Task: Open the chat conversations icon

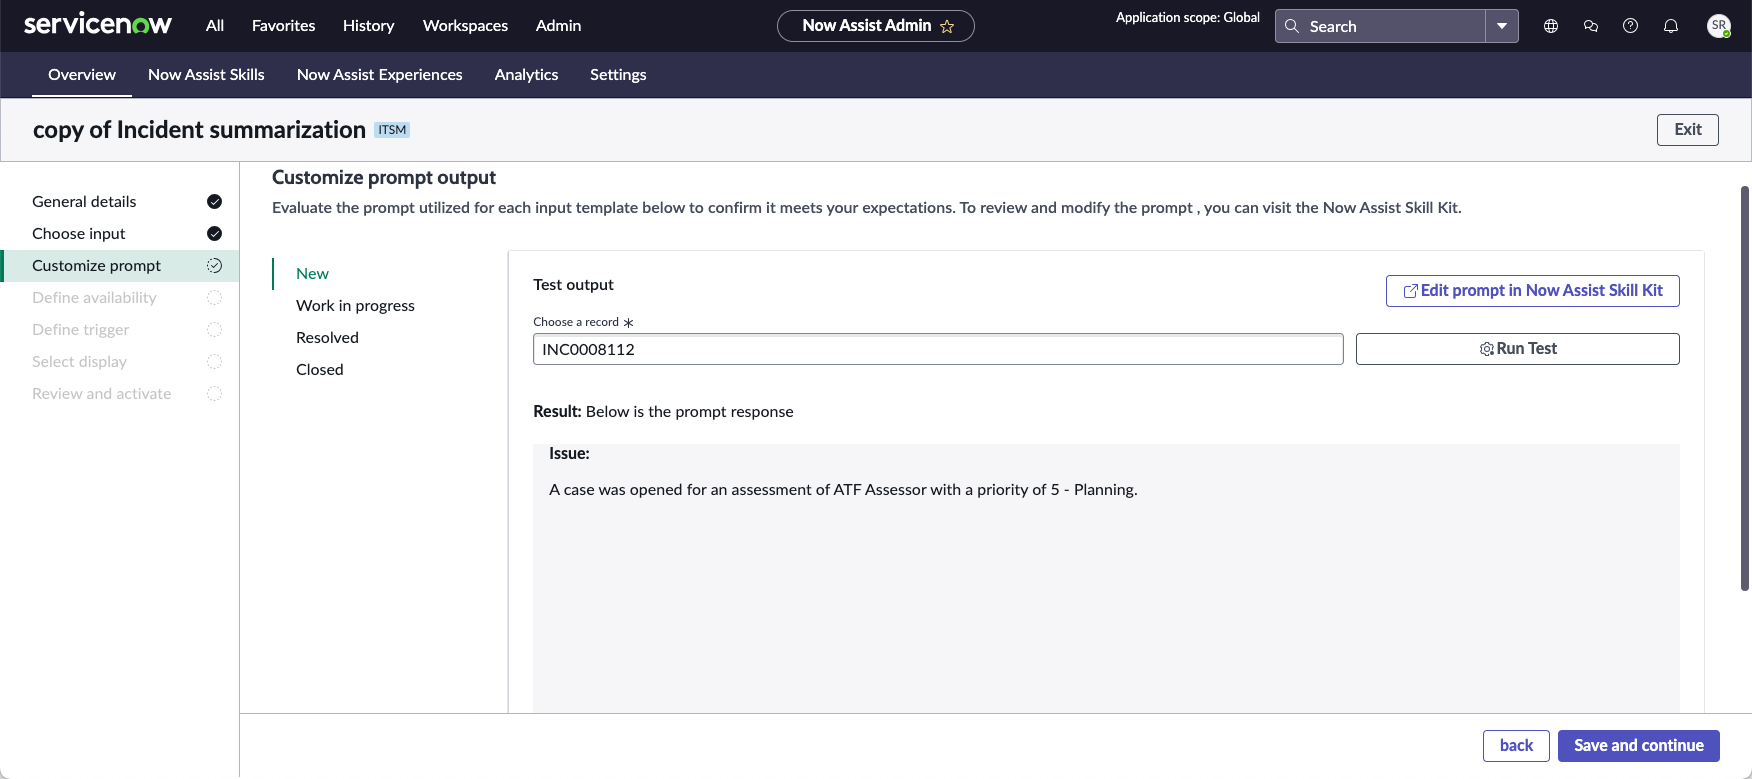Action: point(1591,26)
